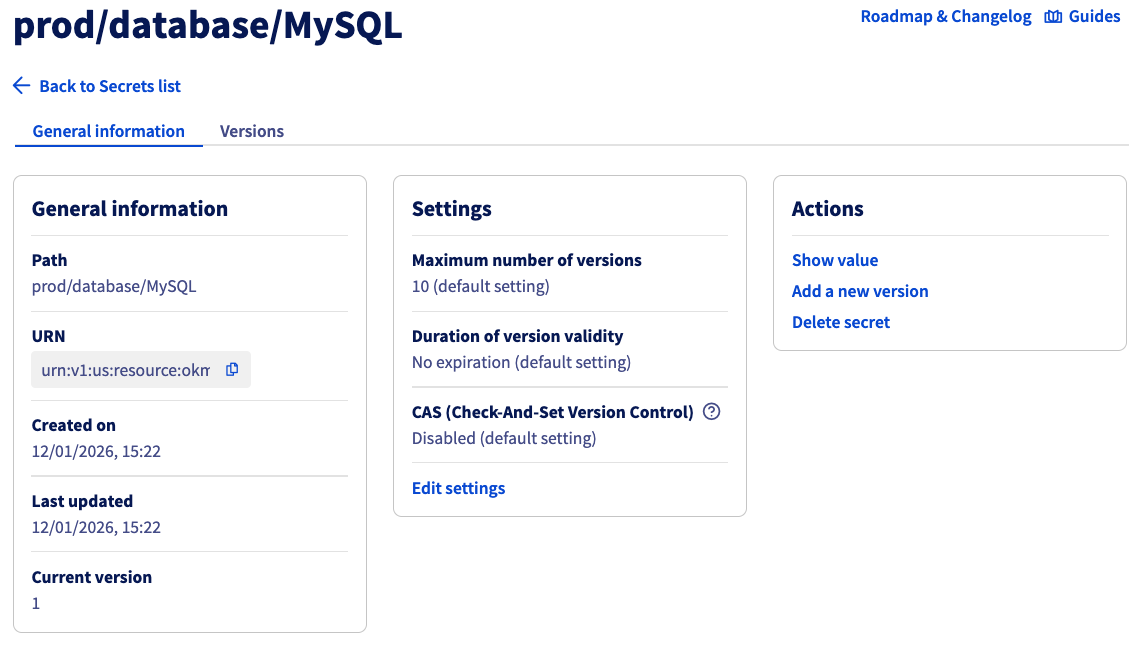Open Edit settings
Image resolution: width=1140 pixels, height=645 pixels.
pyautogui.click(x=458, y=488)
